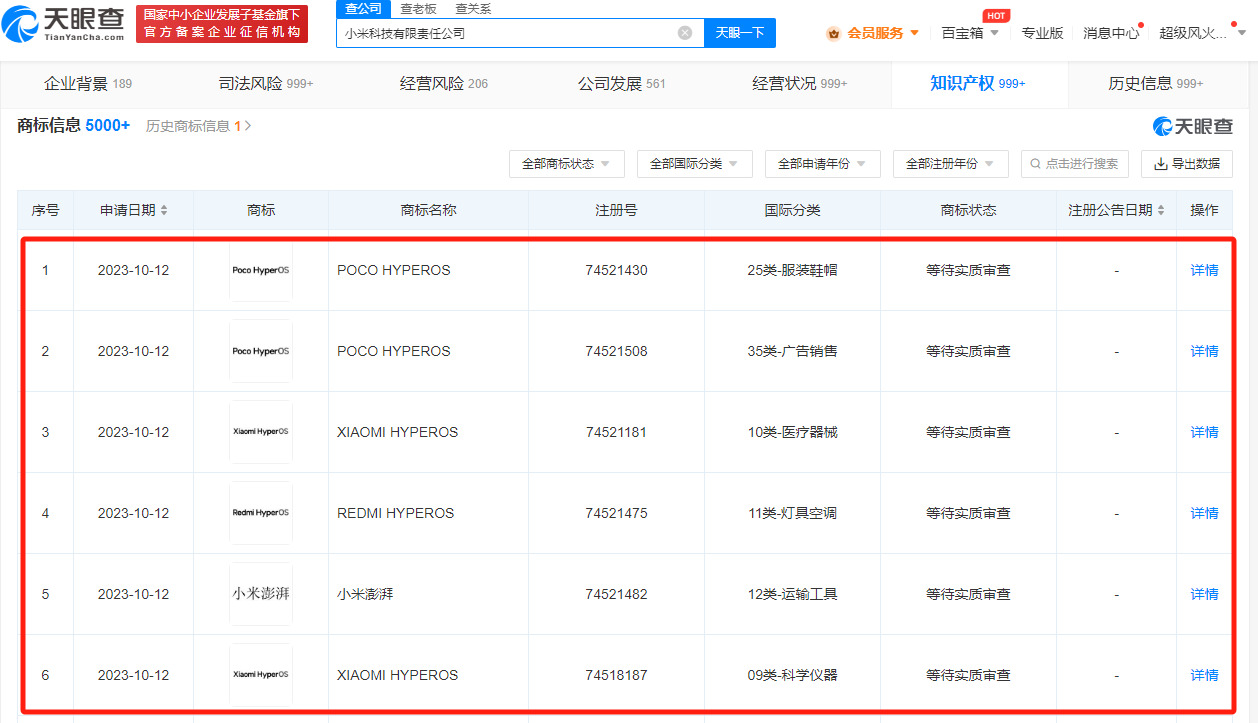Open 历史商标信息 history link
Image resolution: width=1258 pixels, height=723 pixels.
198,126
